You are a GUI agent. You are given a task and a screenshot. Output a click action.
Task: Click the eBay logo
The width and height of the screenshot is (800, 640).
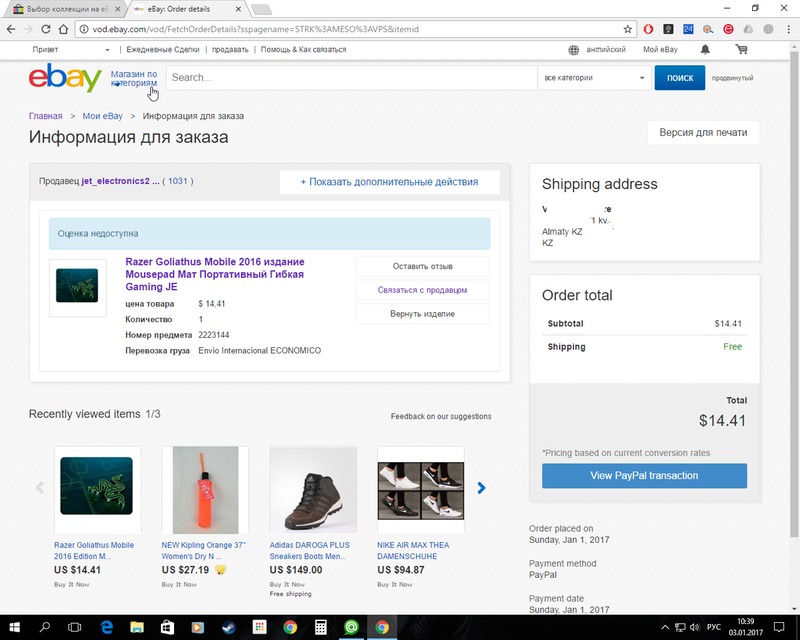[x=65, y=78]
